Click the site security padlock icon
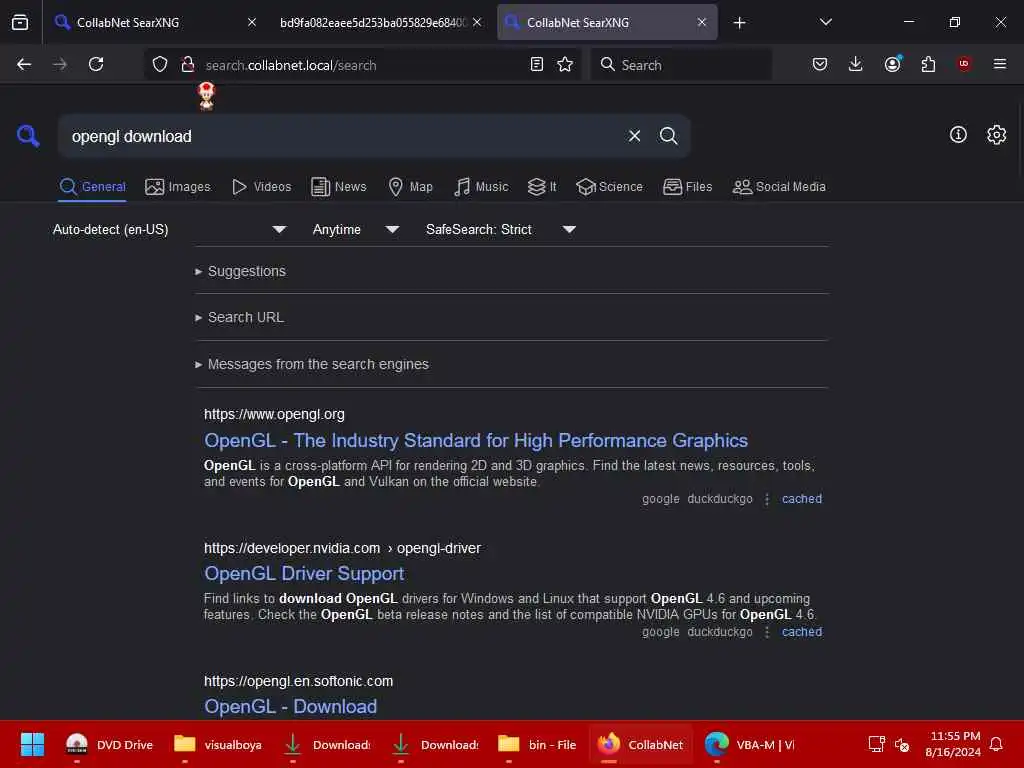The image size is (1024, 768). 188,64
